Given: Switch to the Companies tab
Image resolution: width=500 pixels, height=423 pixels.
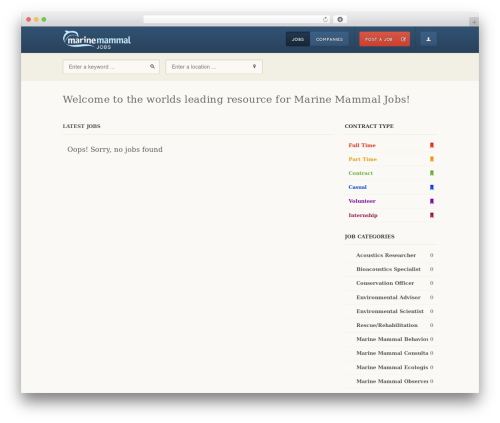Looking at the screenshot, I should pyautogui.click(x=329, y=39).
